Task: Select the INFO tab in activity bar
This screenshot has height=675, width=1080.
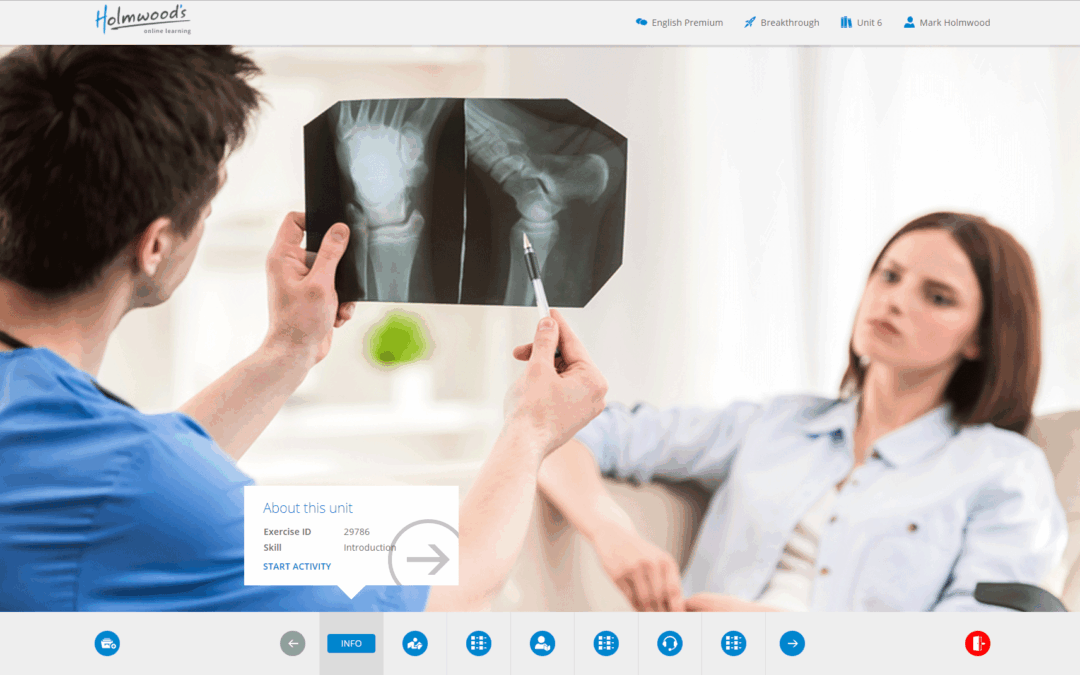Action: tap(351, 643)
